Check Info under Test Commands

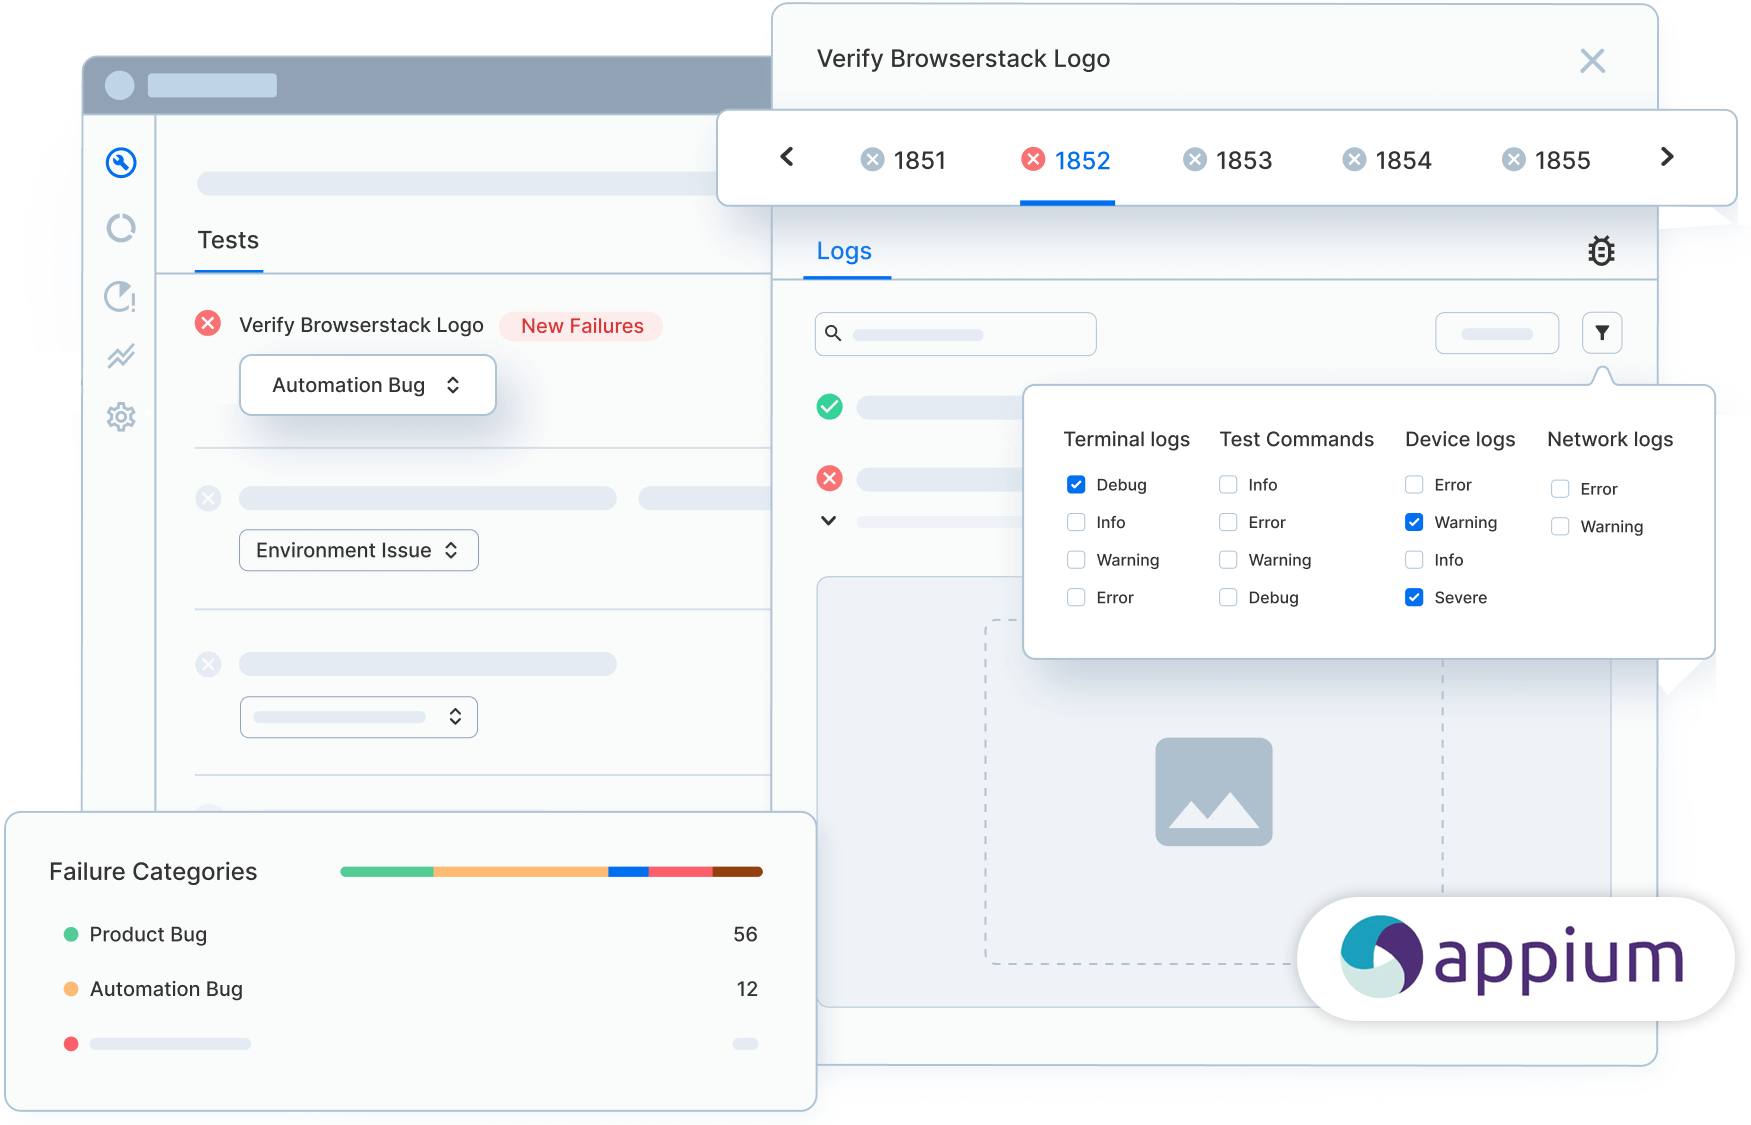pos(1228,485)
